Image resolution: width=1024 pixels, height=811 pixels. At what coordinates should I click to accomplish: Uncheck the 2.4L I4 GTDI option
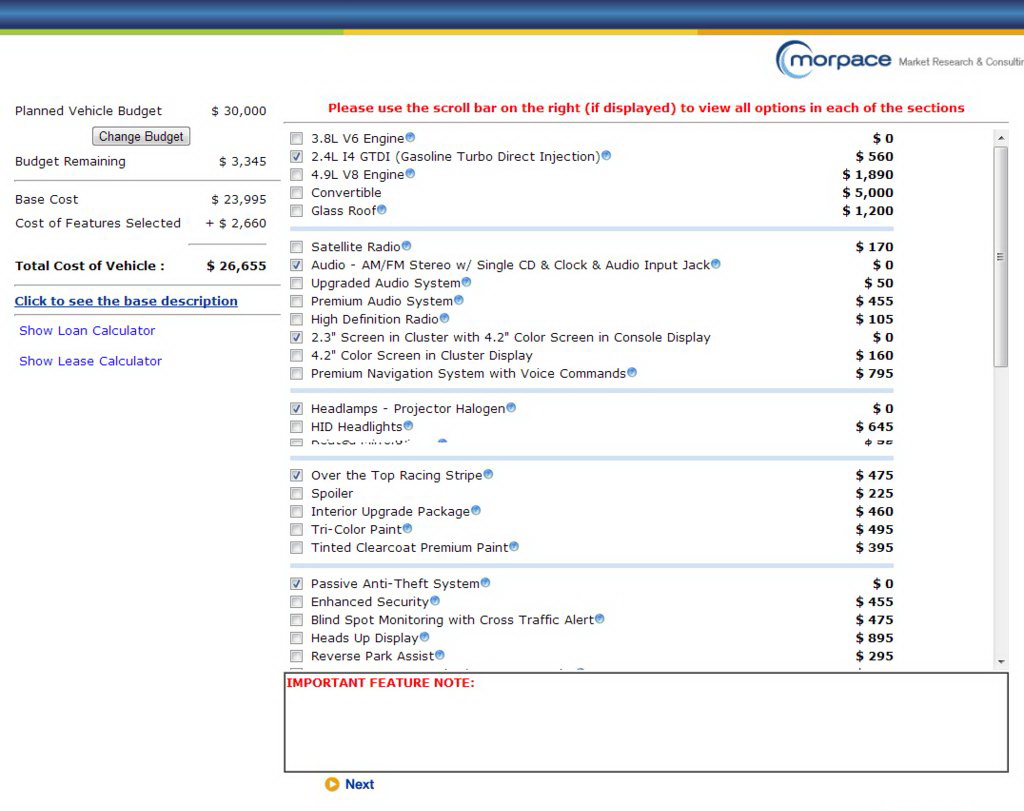pos(296,157)
